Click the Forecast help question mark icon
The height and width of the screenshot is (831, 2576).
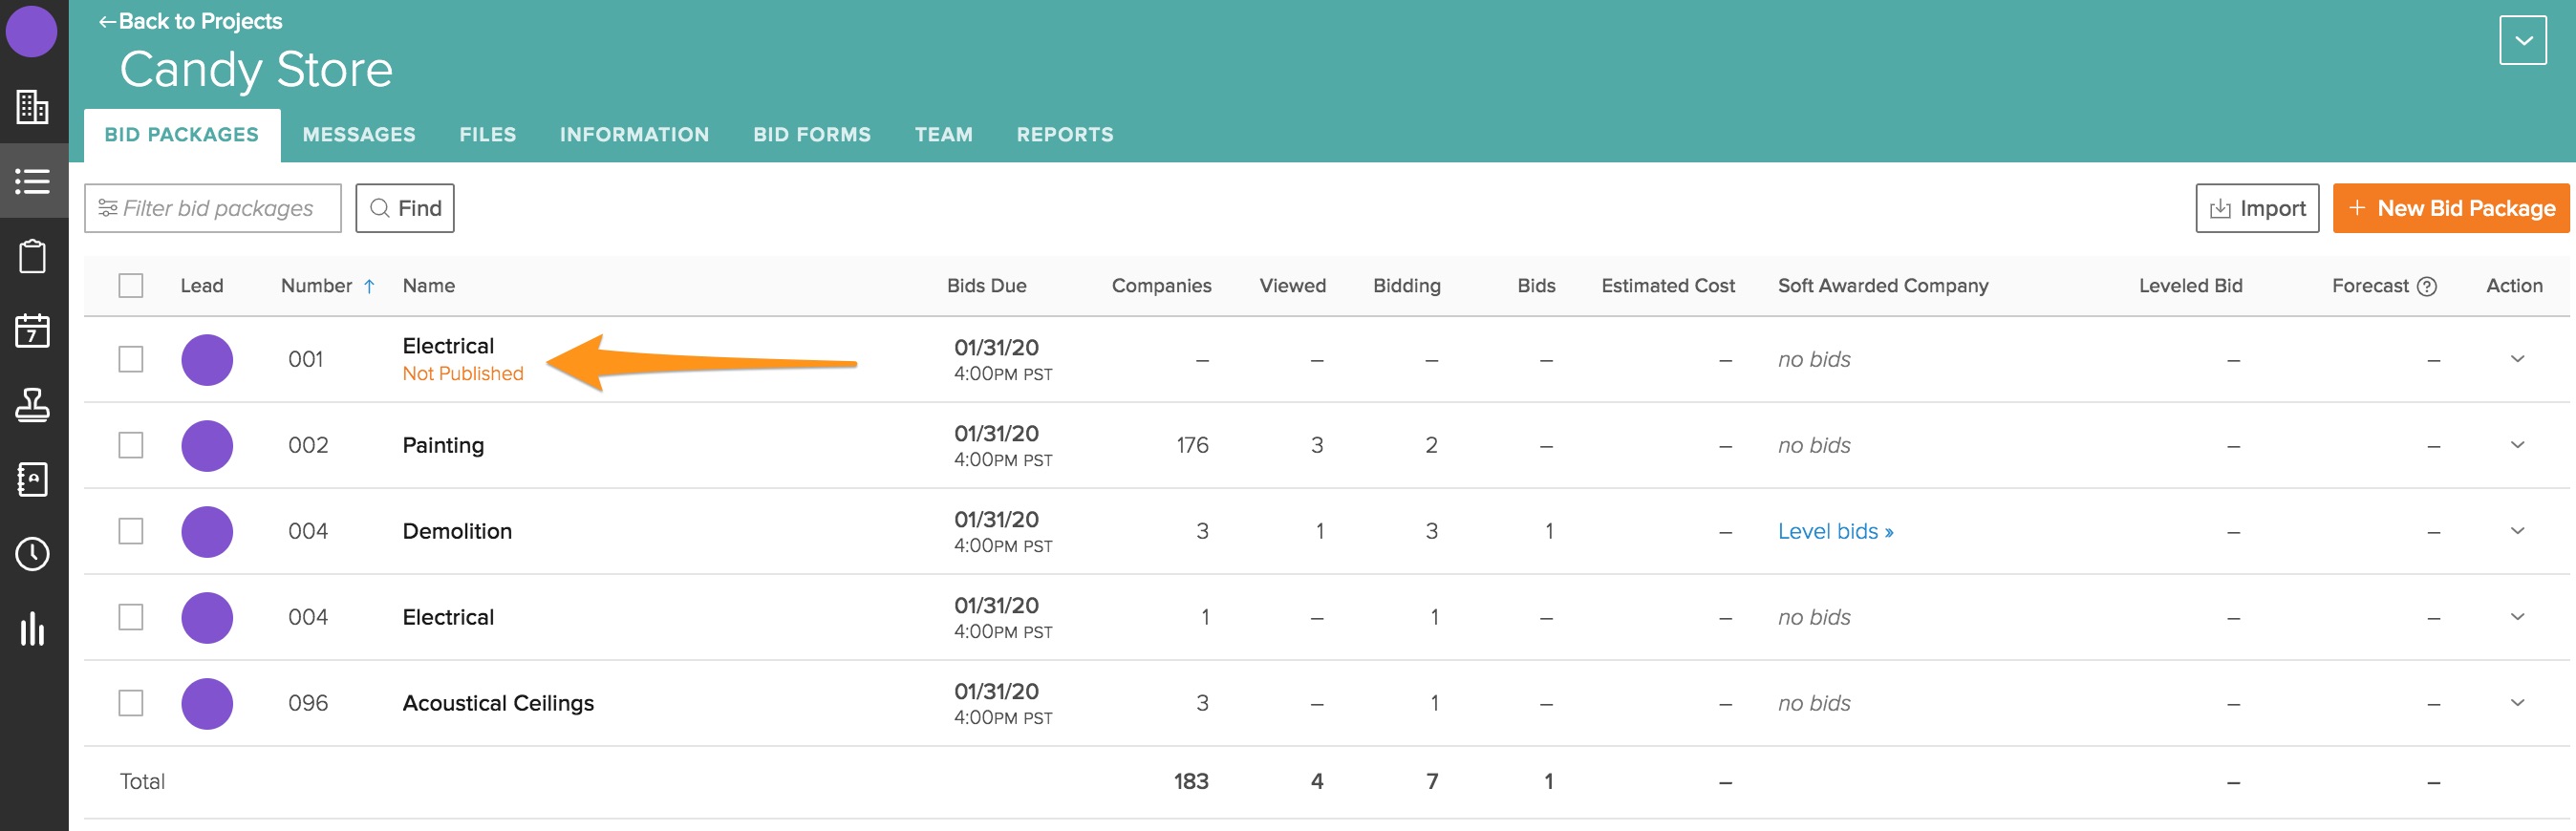point(2426,286)
